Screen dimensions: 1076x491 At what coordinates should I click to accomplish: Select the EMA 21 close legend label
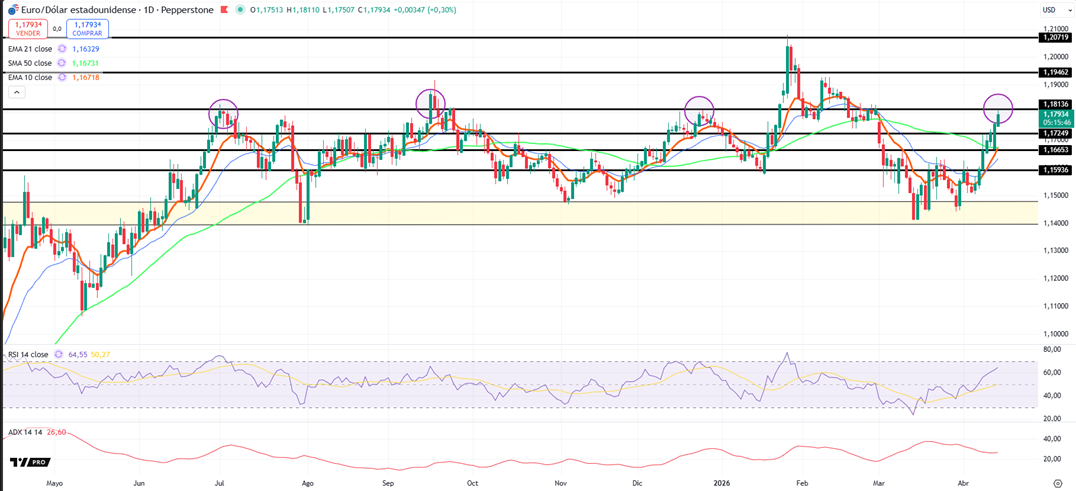tap(29, 48)
